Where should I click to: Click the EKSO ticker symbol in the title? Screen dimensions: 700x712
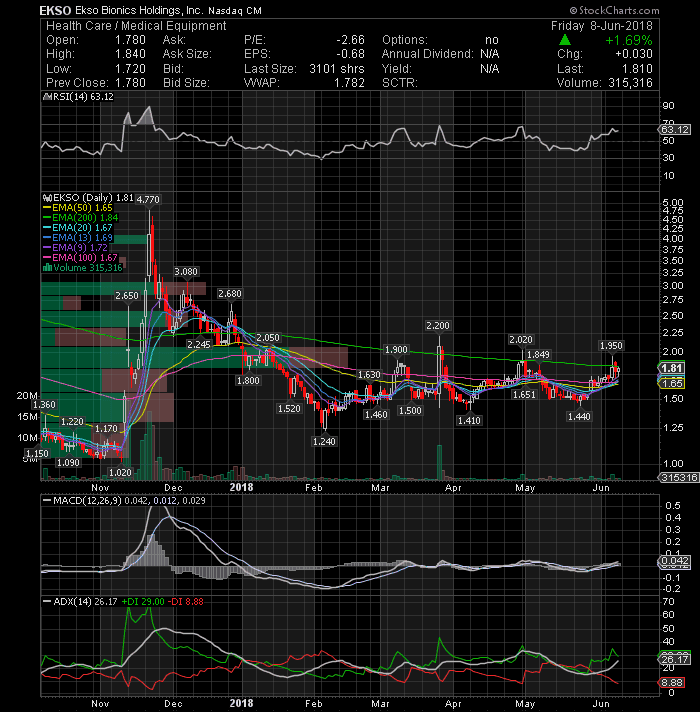pos(55,10)
